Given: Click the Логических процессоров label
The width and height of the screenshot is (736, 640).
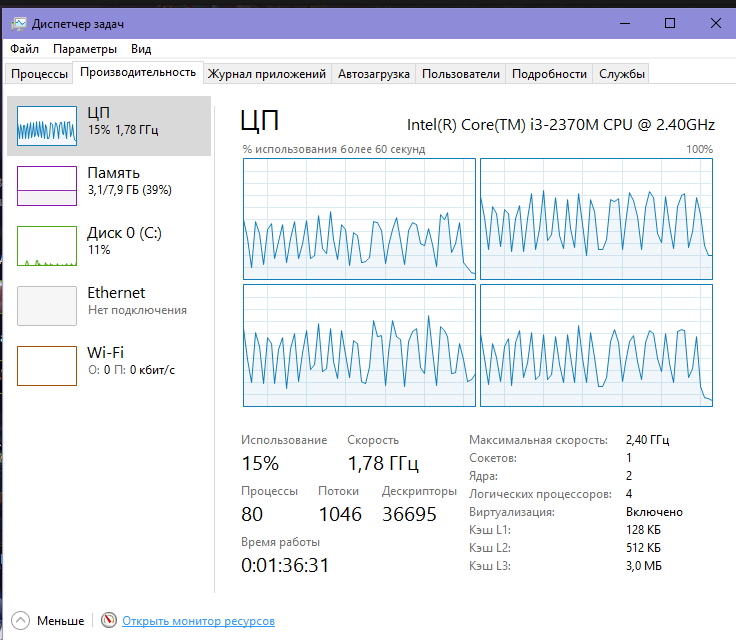Looking at the screenshot, I should (540, 494).
